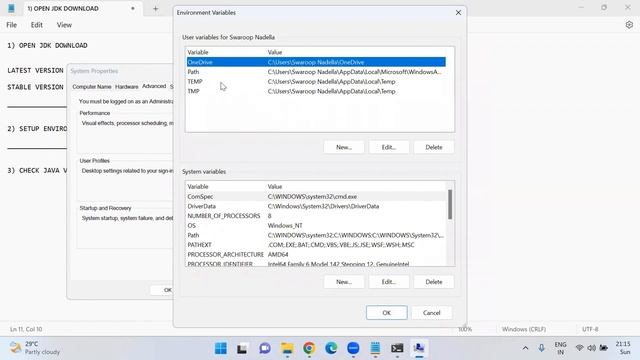Image resolution: width=640 pixels, height=360 pixels.
Task: Open Microsoft Edge from the taskbar
Action: (331, 348)
